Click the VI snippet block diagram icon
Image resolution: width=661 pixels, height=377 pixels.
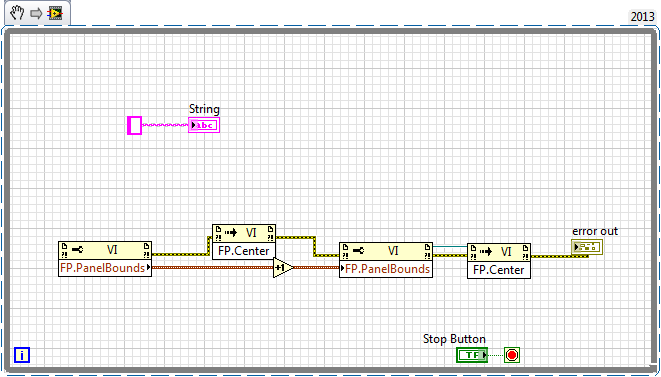point(55,13)
